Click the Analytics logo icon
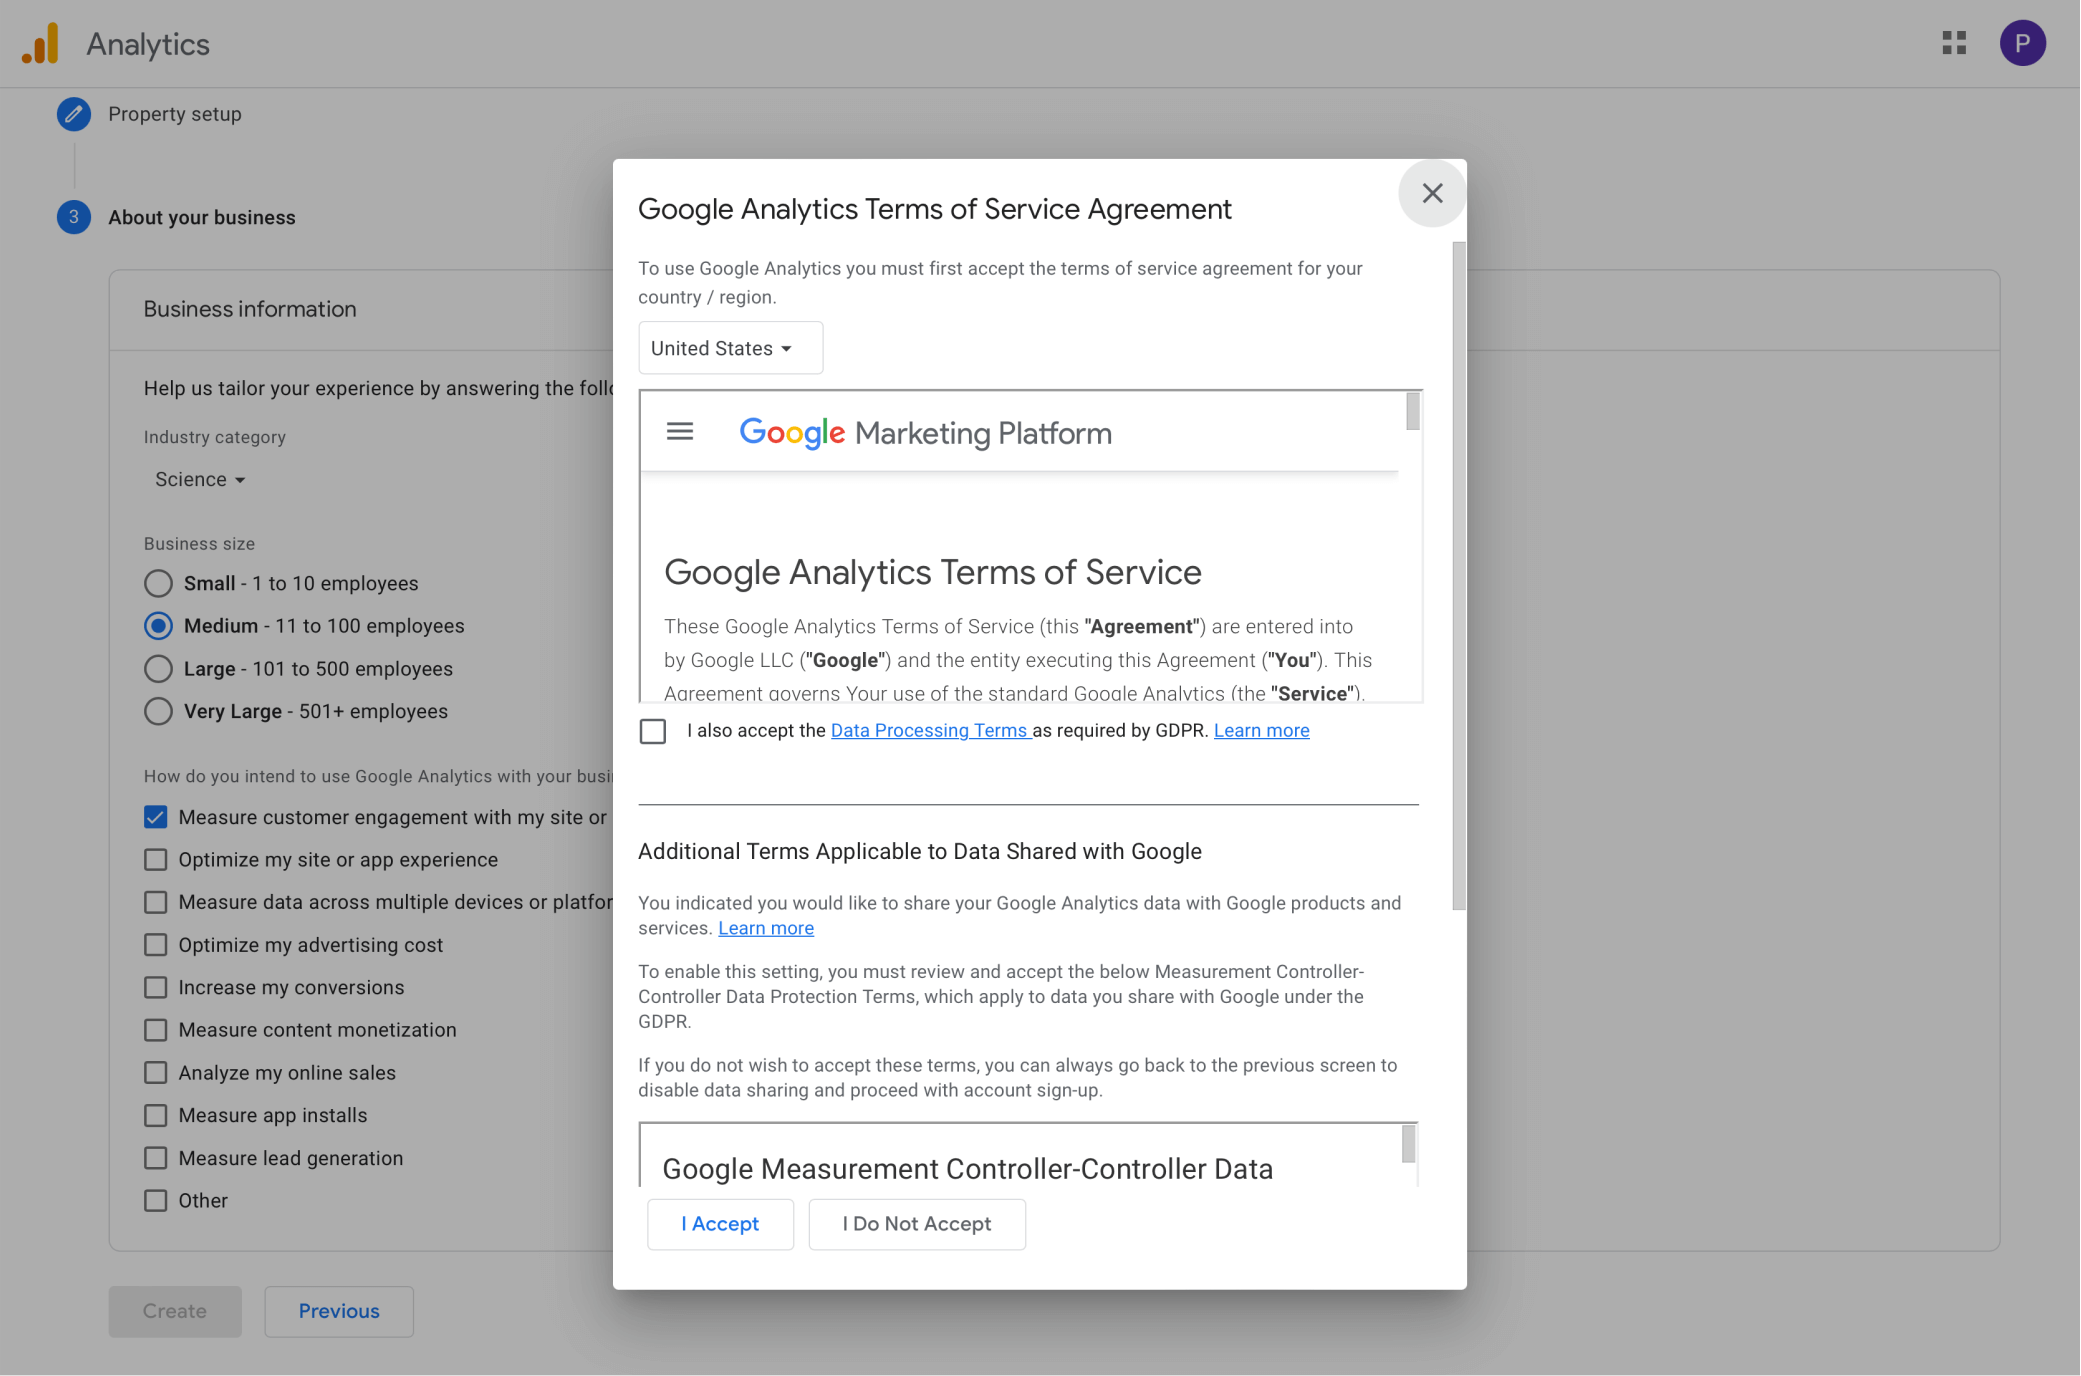This screenshot has height=1376, width=2081. [41, 44]
